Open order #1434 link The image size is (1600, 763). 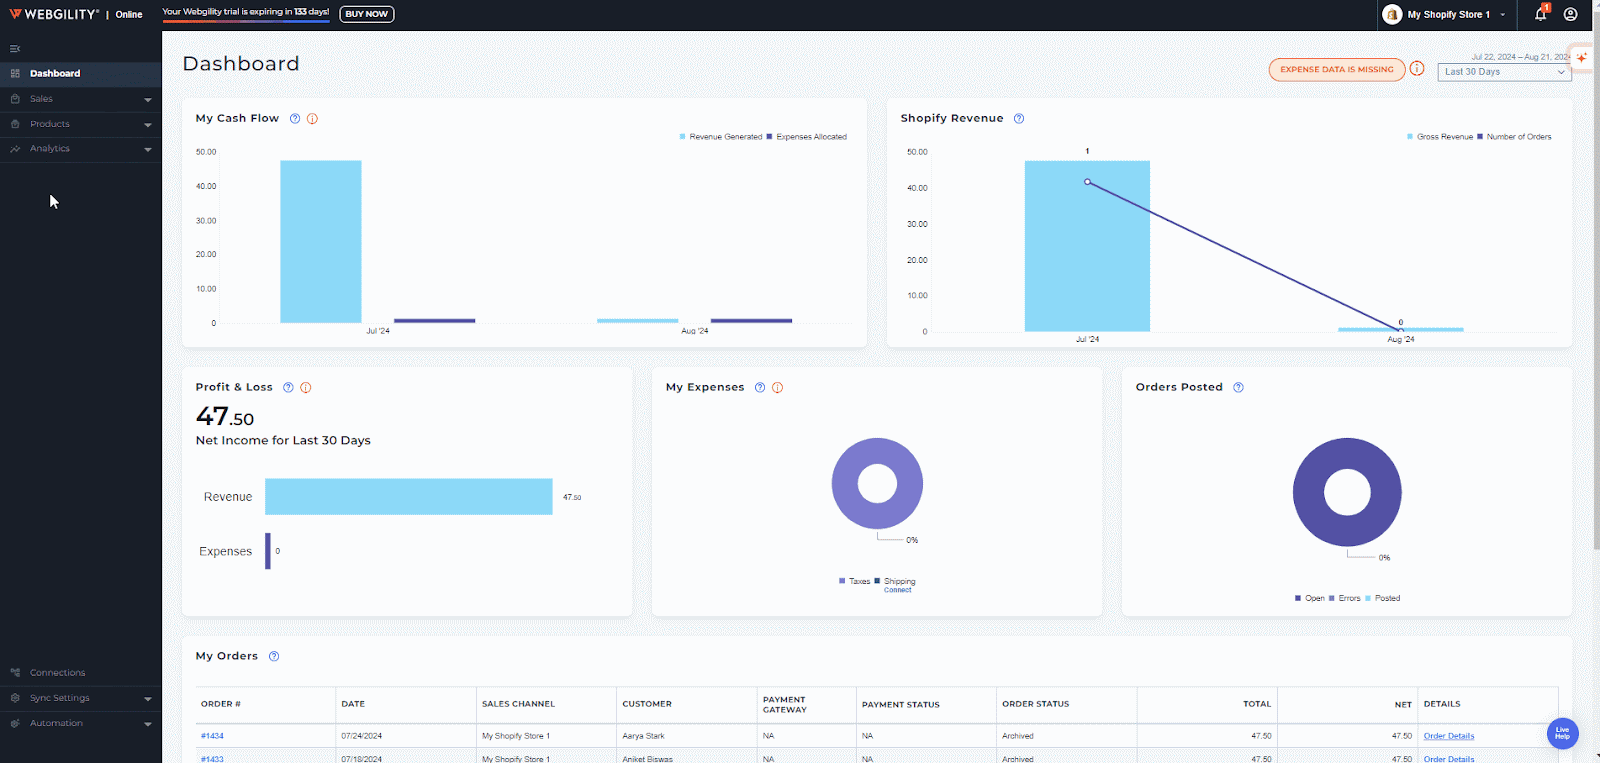[x=212, y=736]
